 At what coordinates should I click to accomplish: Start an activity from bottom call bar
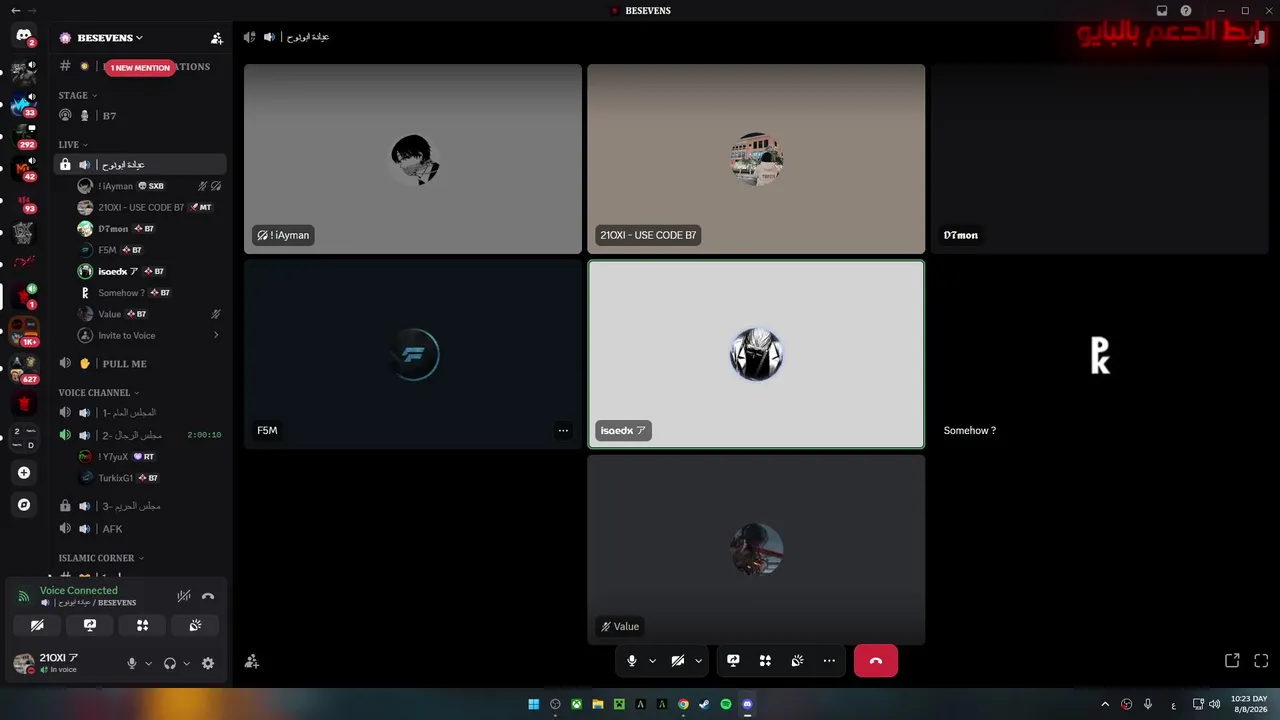point(765,661)
